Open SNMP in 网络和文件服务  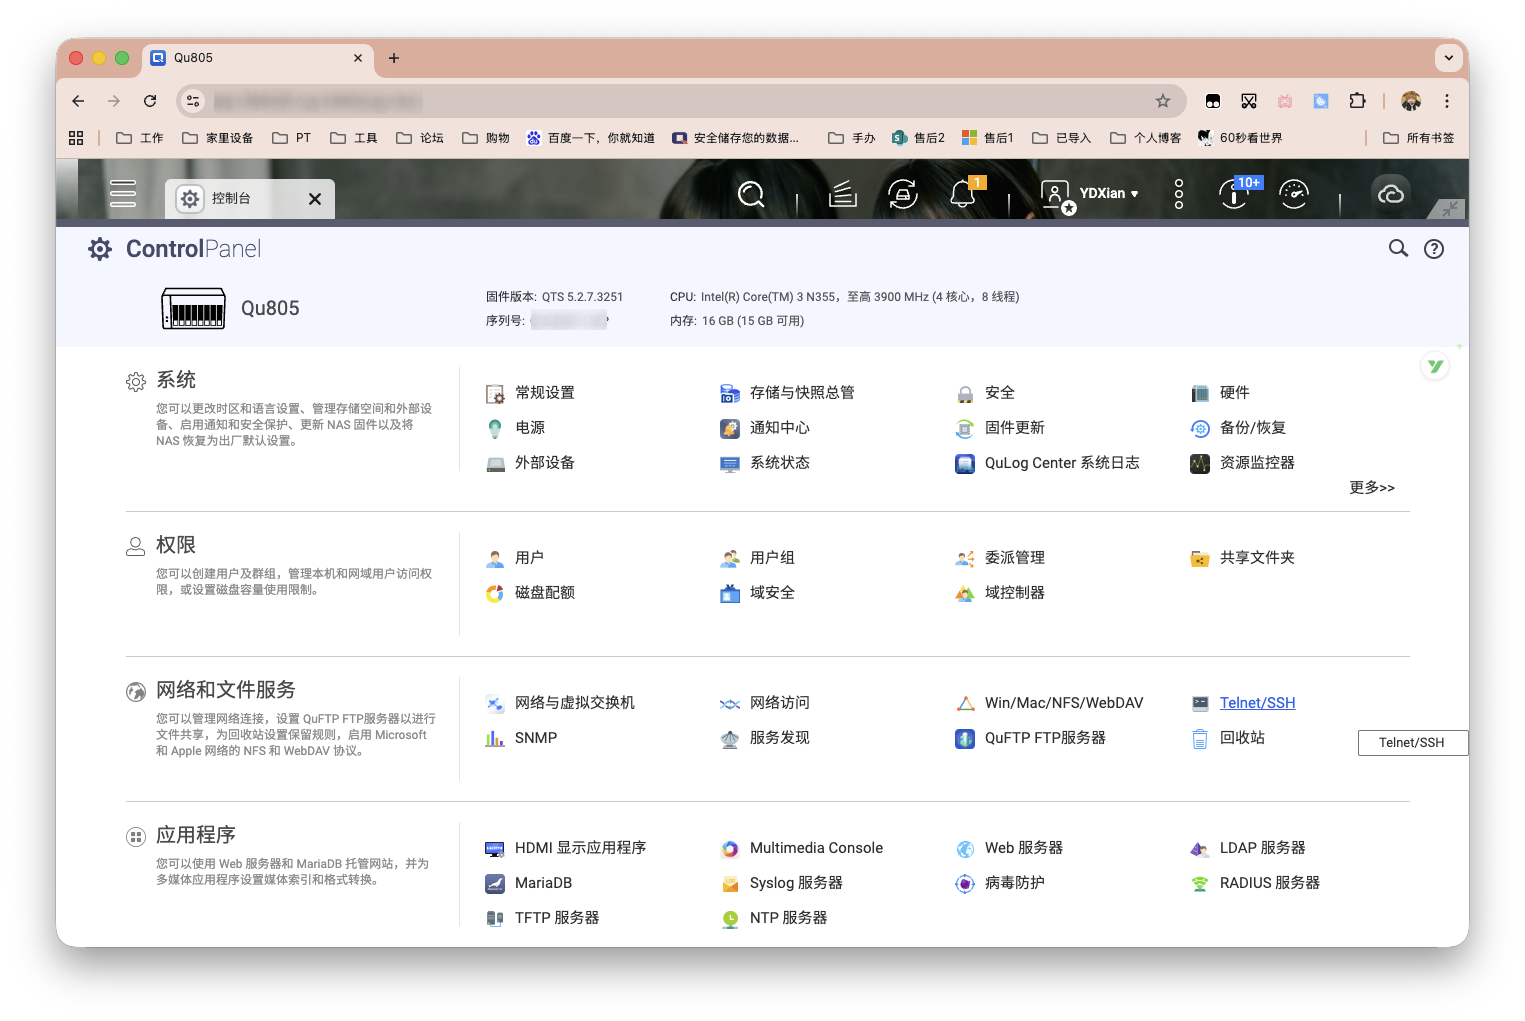pos(536,737)
